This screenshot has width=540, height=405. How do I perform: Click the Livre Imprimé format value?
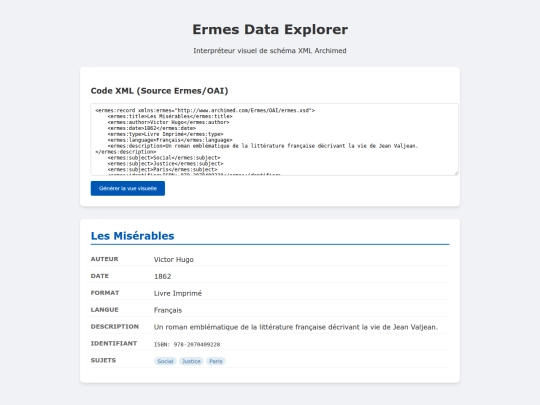coord(178,293)
